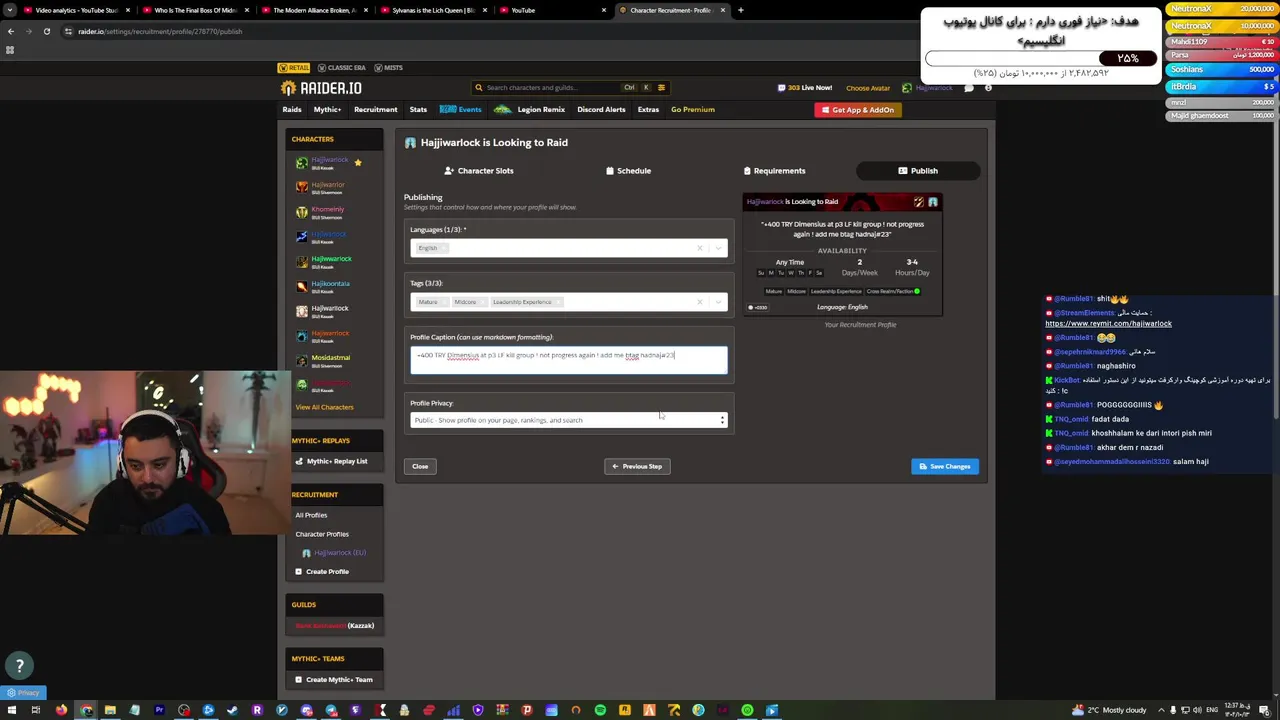Click the raid icon beside profile title
This screenshot has height=720, width=1280.
click(x=410, y=143)
